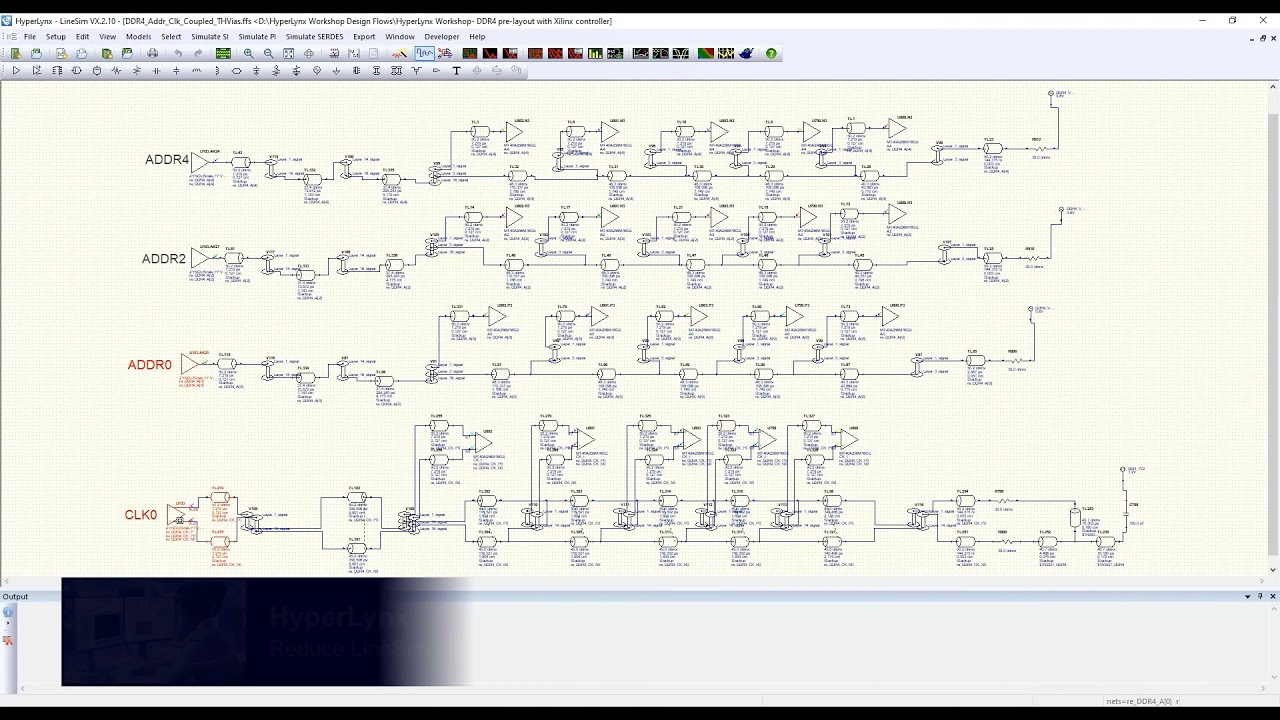Open the Models menu
The image size is (1280, 720).
pos(138,37)
